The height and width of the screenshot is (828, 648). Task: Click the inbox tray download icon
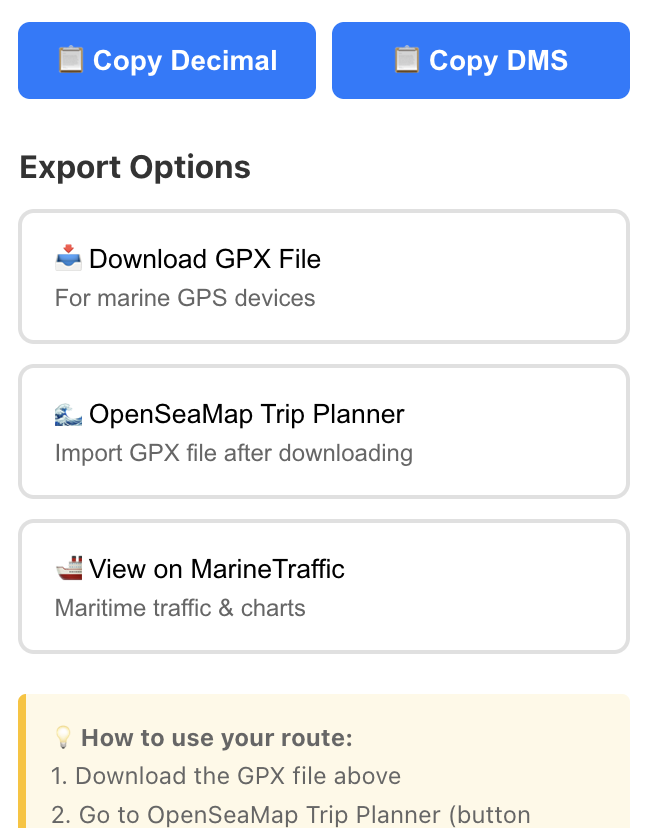pos(69,258)
